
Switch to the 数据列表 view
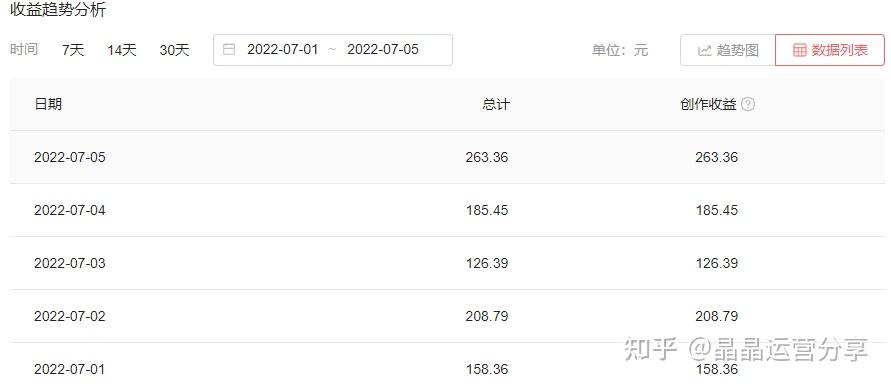point(830,50)
